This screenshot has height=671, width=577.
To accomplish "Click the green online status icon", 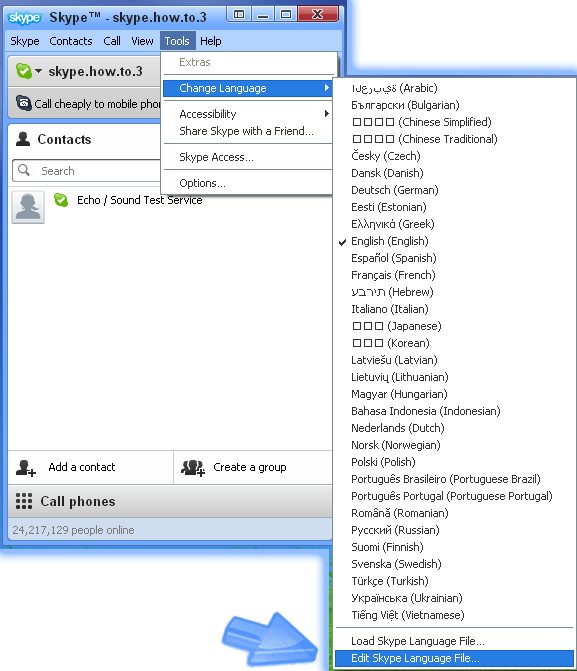I will click(x=24, y=71).
